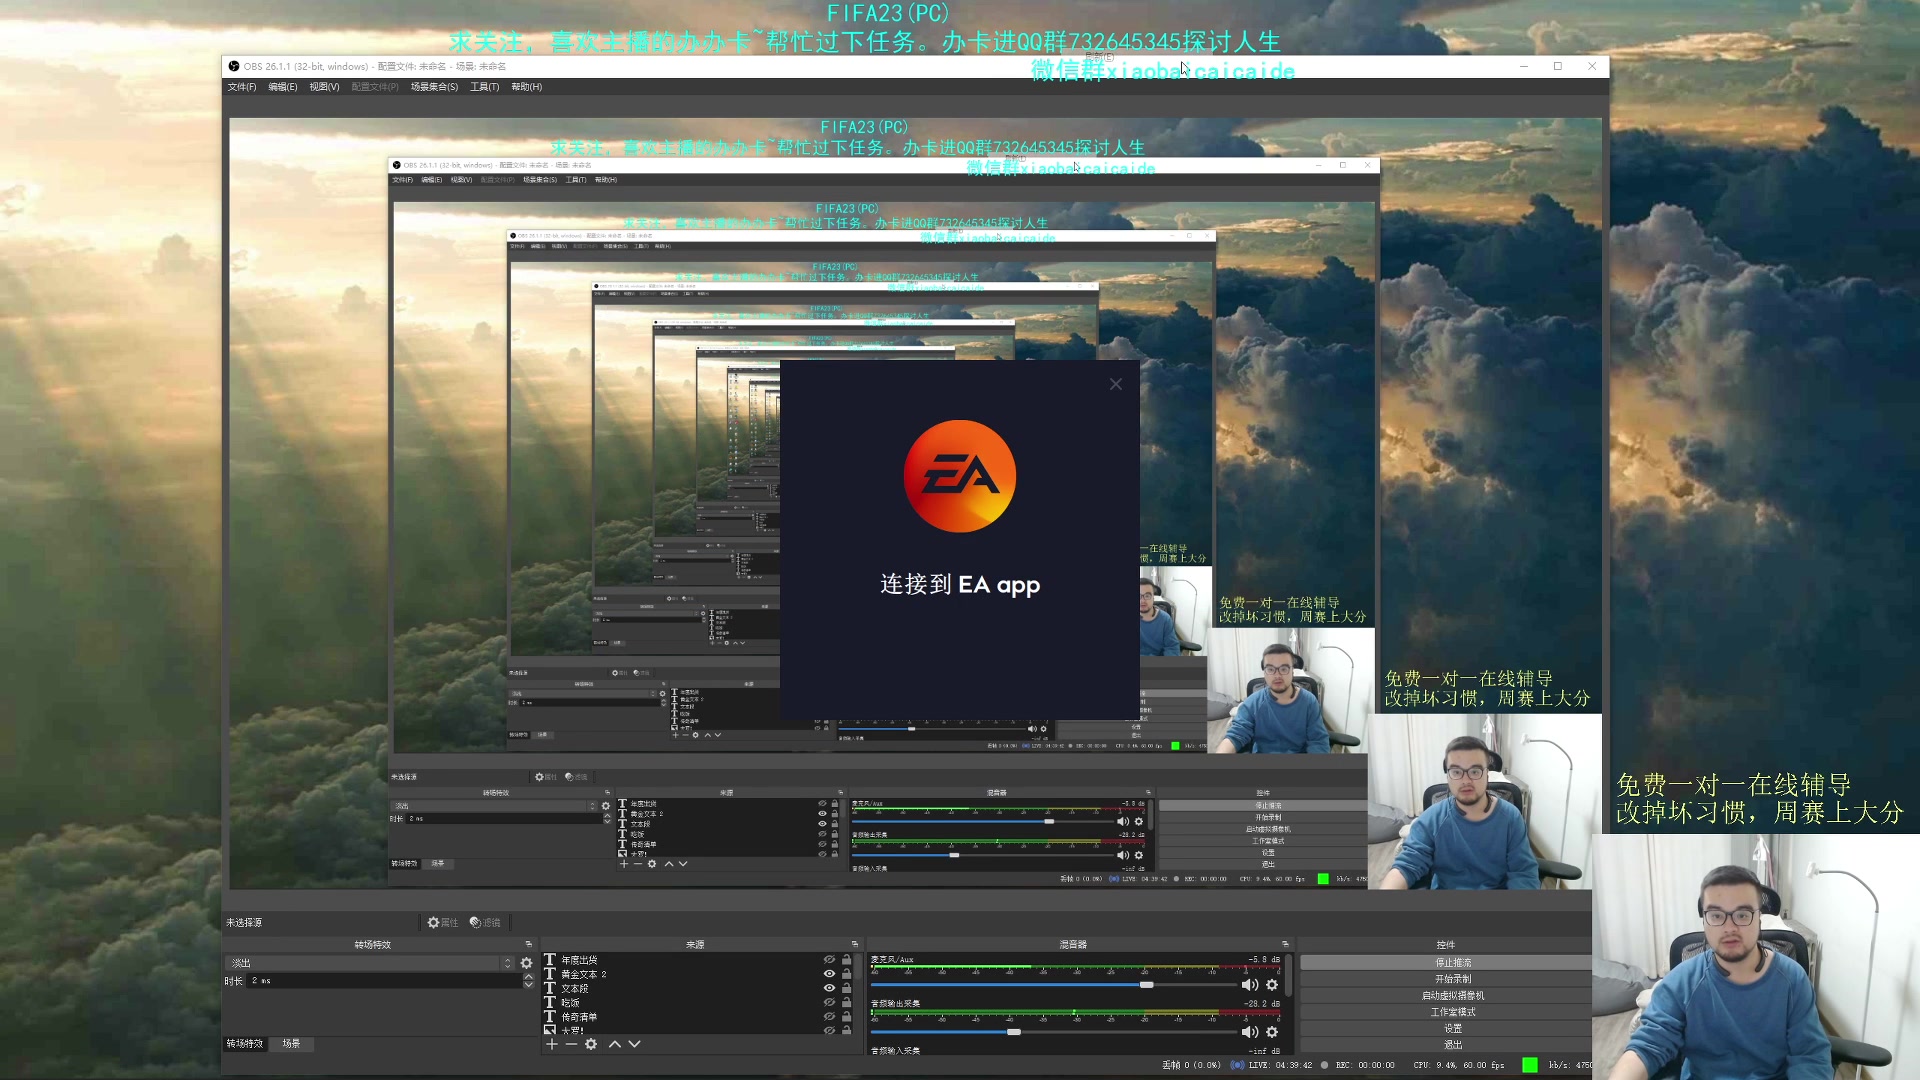Move source up with the up arrow
1920x1080 pixels.
click(x=614, y=1044)
